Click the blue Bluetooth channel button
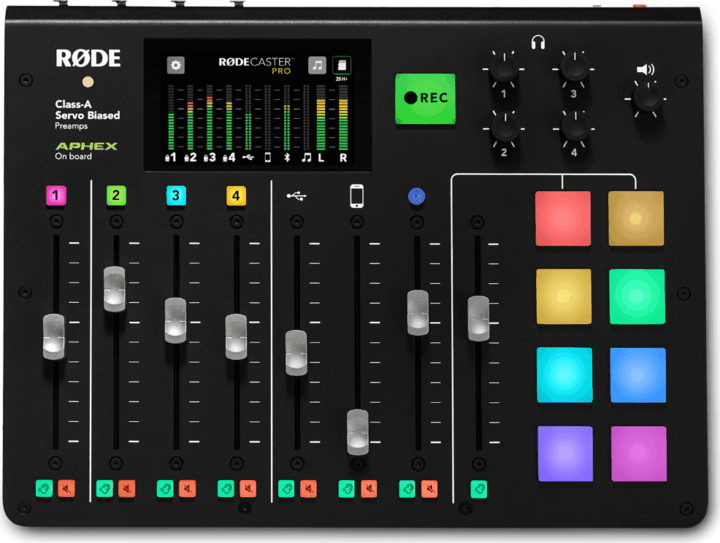720x543 pixels. (x=416, y=196)
